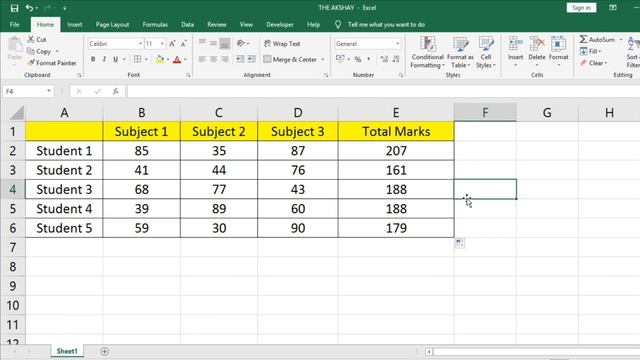Click the Format Painter brush

click(x=31, y=63)
